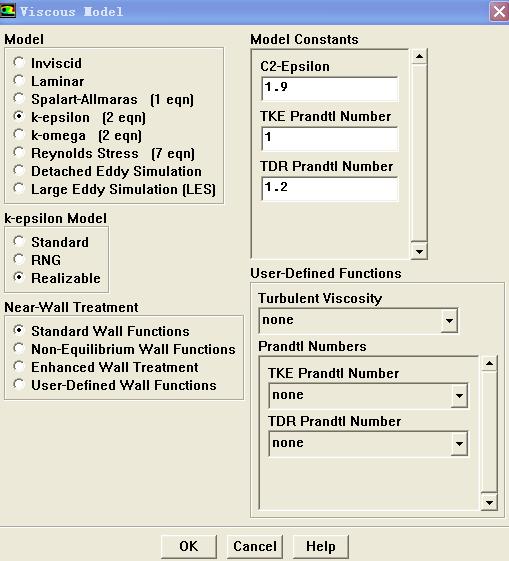Click Model Constants scroll up arrow
Viewport: 509px width, 561px height.
tap(419, 57)
